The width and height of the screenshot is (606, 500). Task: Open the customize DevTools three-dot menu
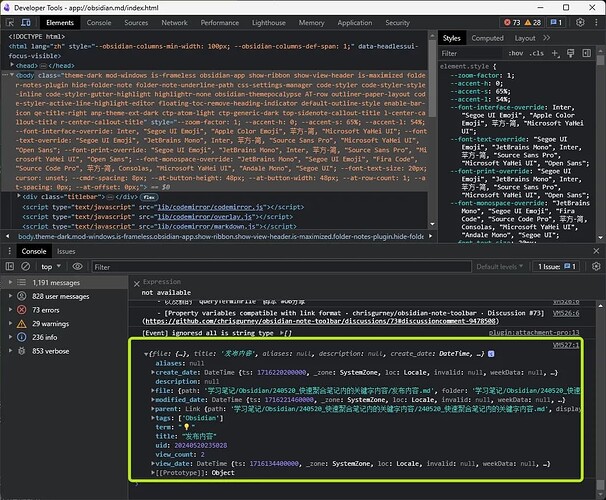(x=596, y=22)
